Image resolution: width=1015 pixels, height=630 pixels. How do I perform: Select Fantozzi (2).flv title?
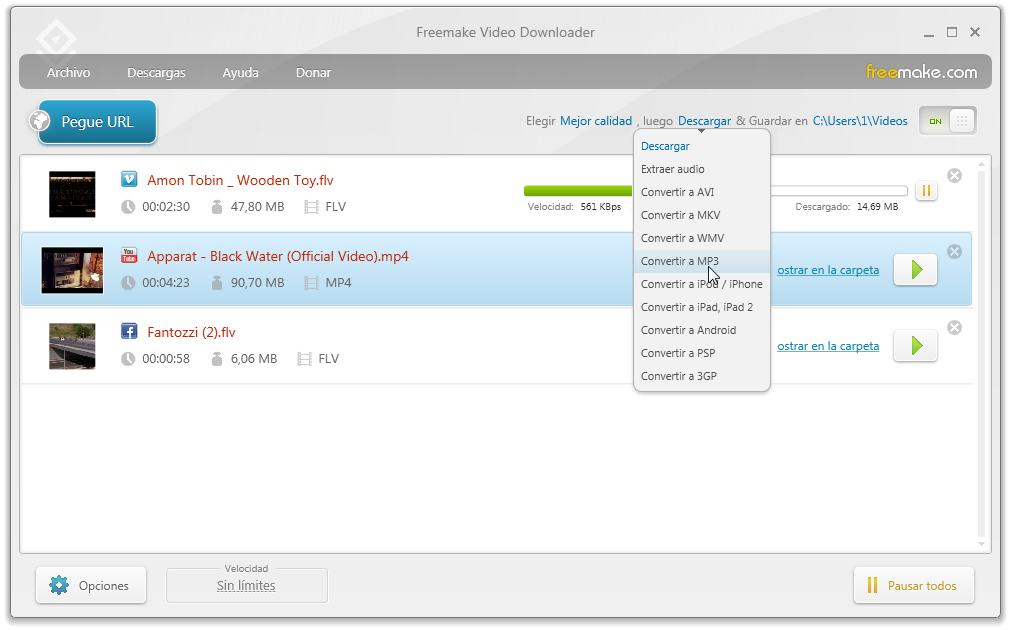tap(192, 332)
